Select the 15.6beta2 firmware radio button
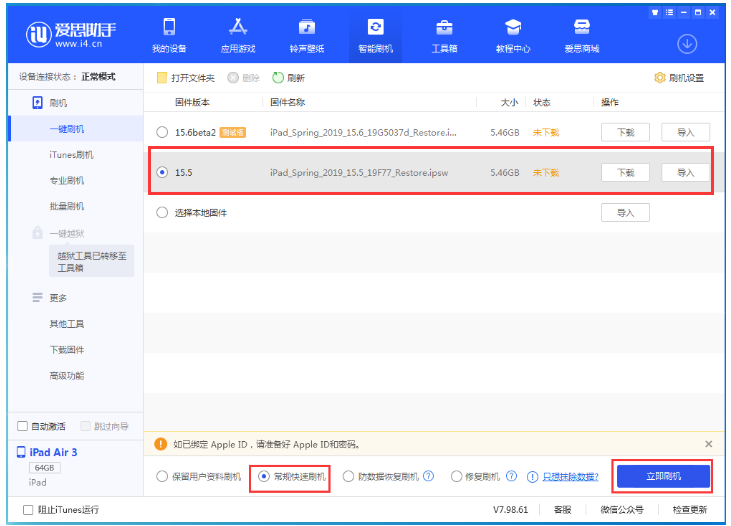The width and height of the screenshot is (731, 526). tap(162, 132)
